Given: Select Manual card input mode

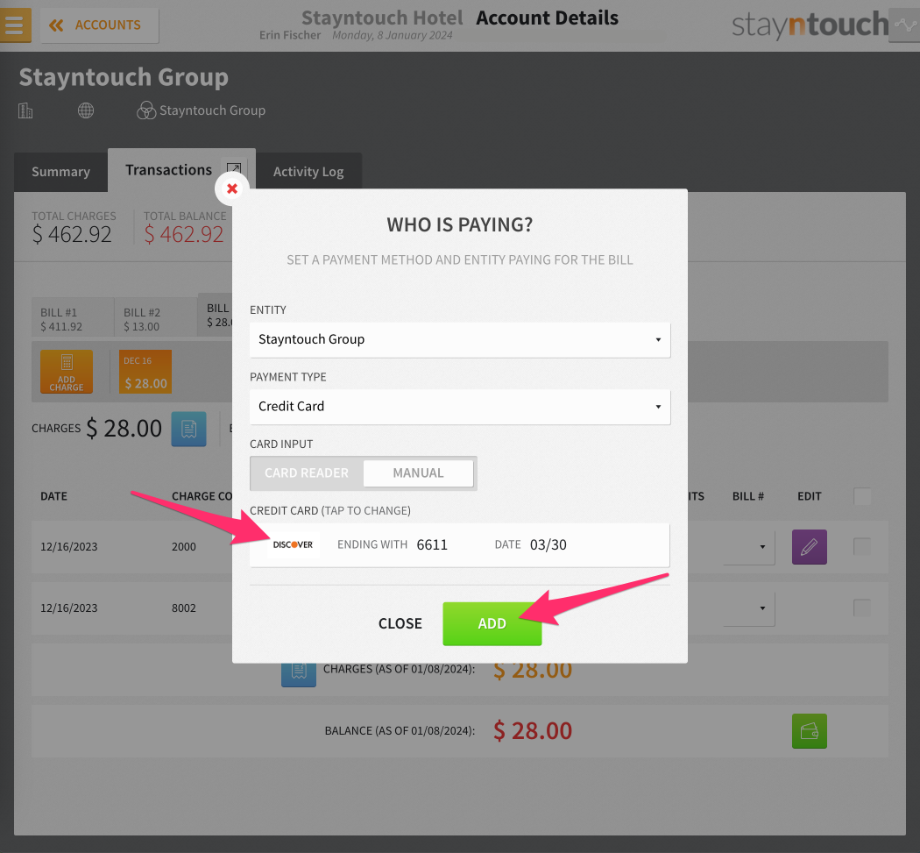Looking at the screenshot, I should [418, 473].
